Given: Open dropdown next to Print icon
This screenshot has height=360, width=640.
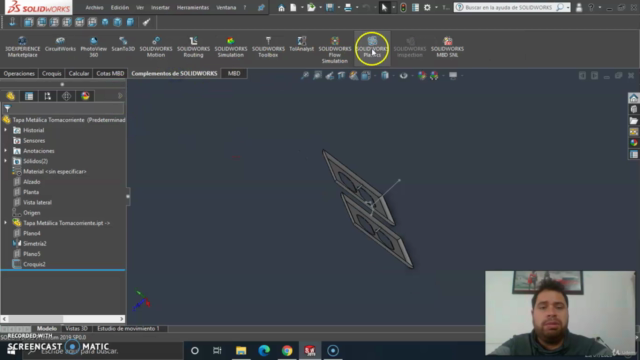Looking at the screenshot, I should pos(357,7).
